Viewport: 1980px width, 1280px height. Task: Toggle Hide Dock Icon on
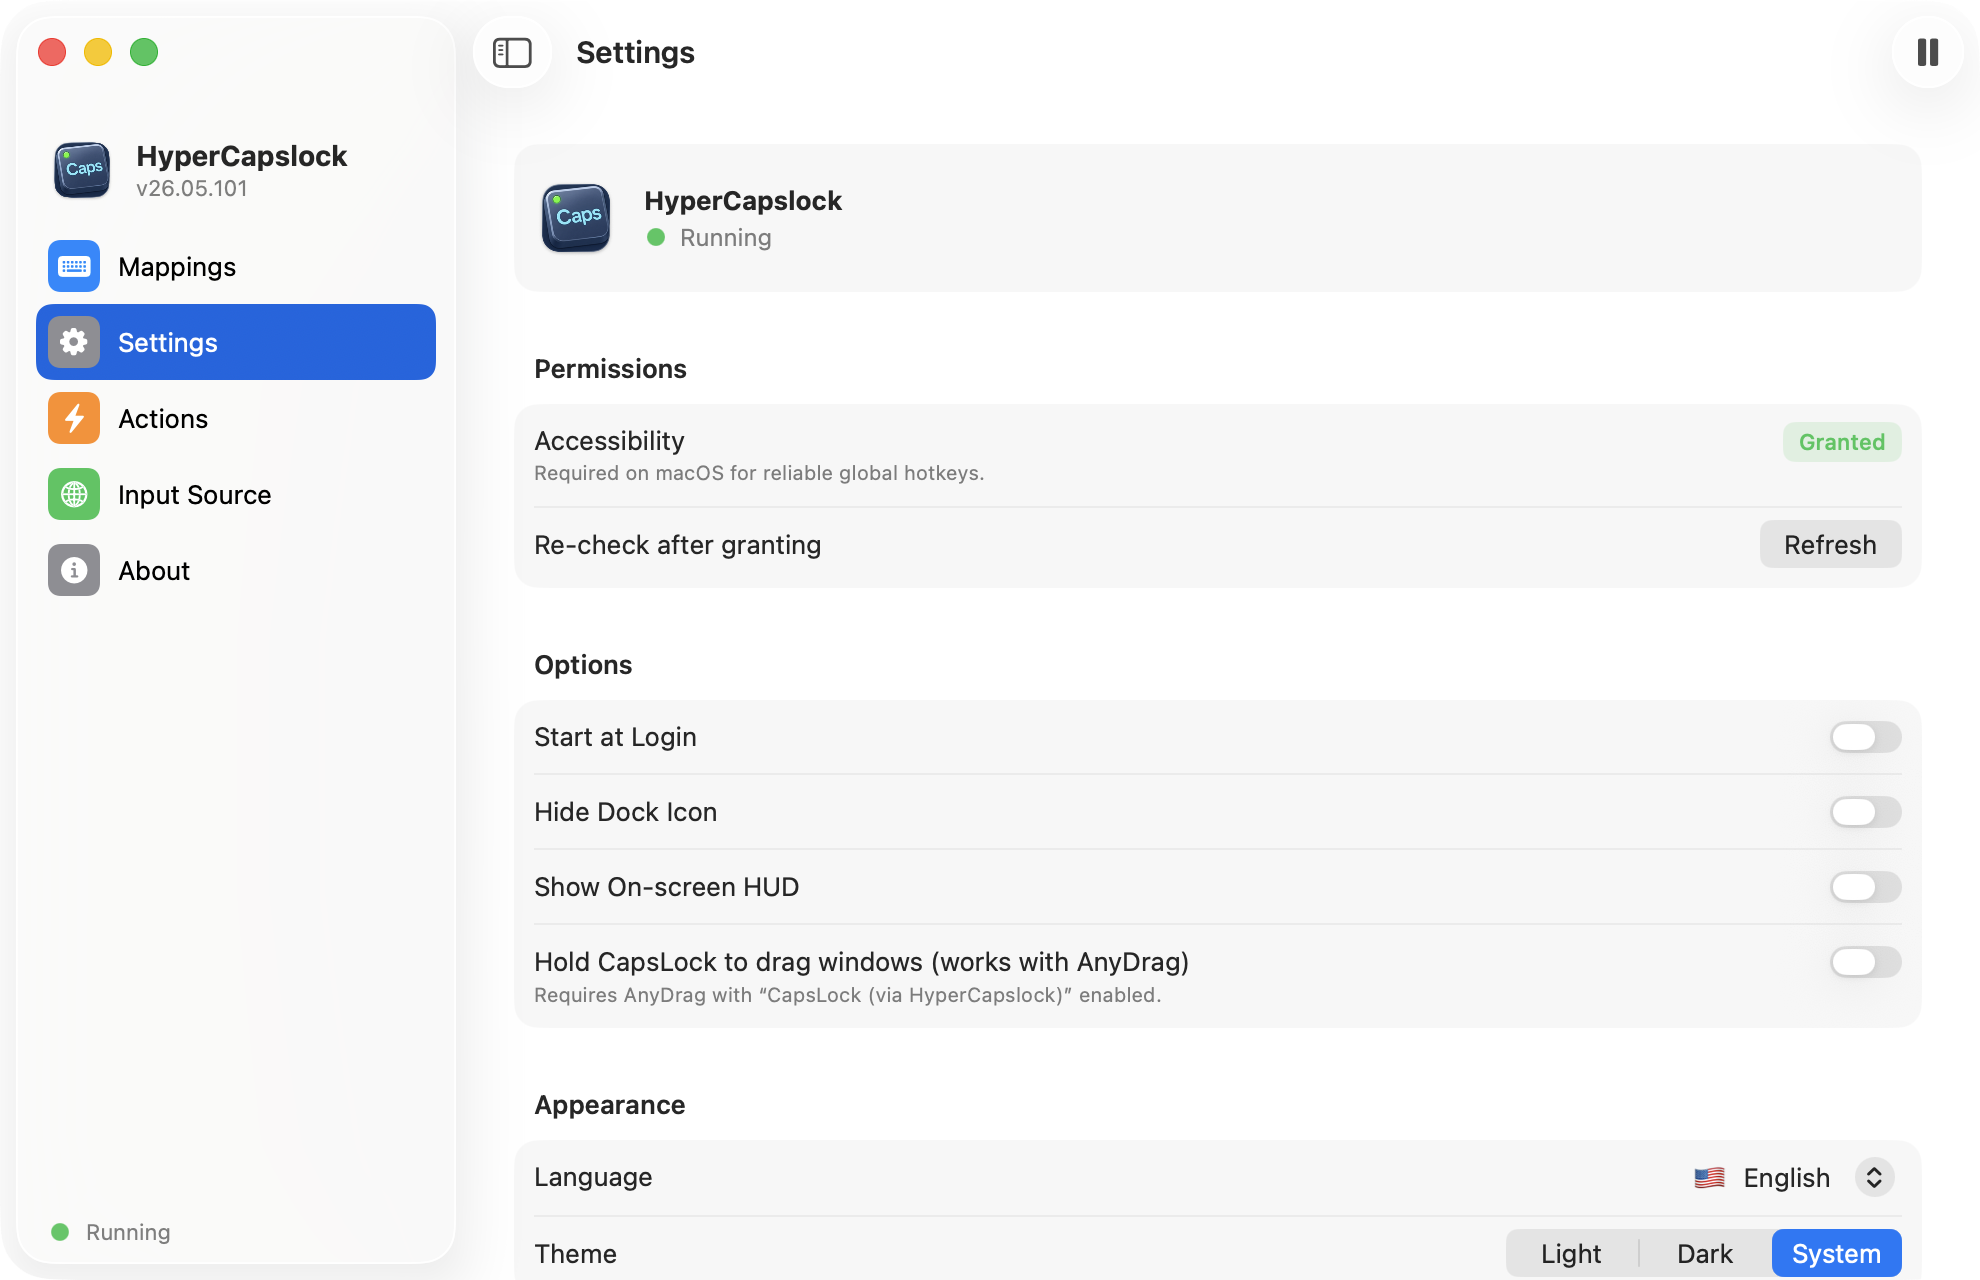click(1865, 812)
